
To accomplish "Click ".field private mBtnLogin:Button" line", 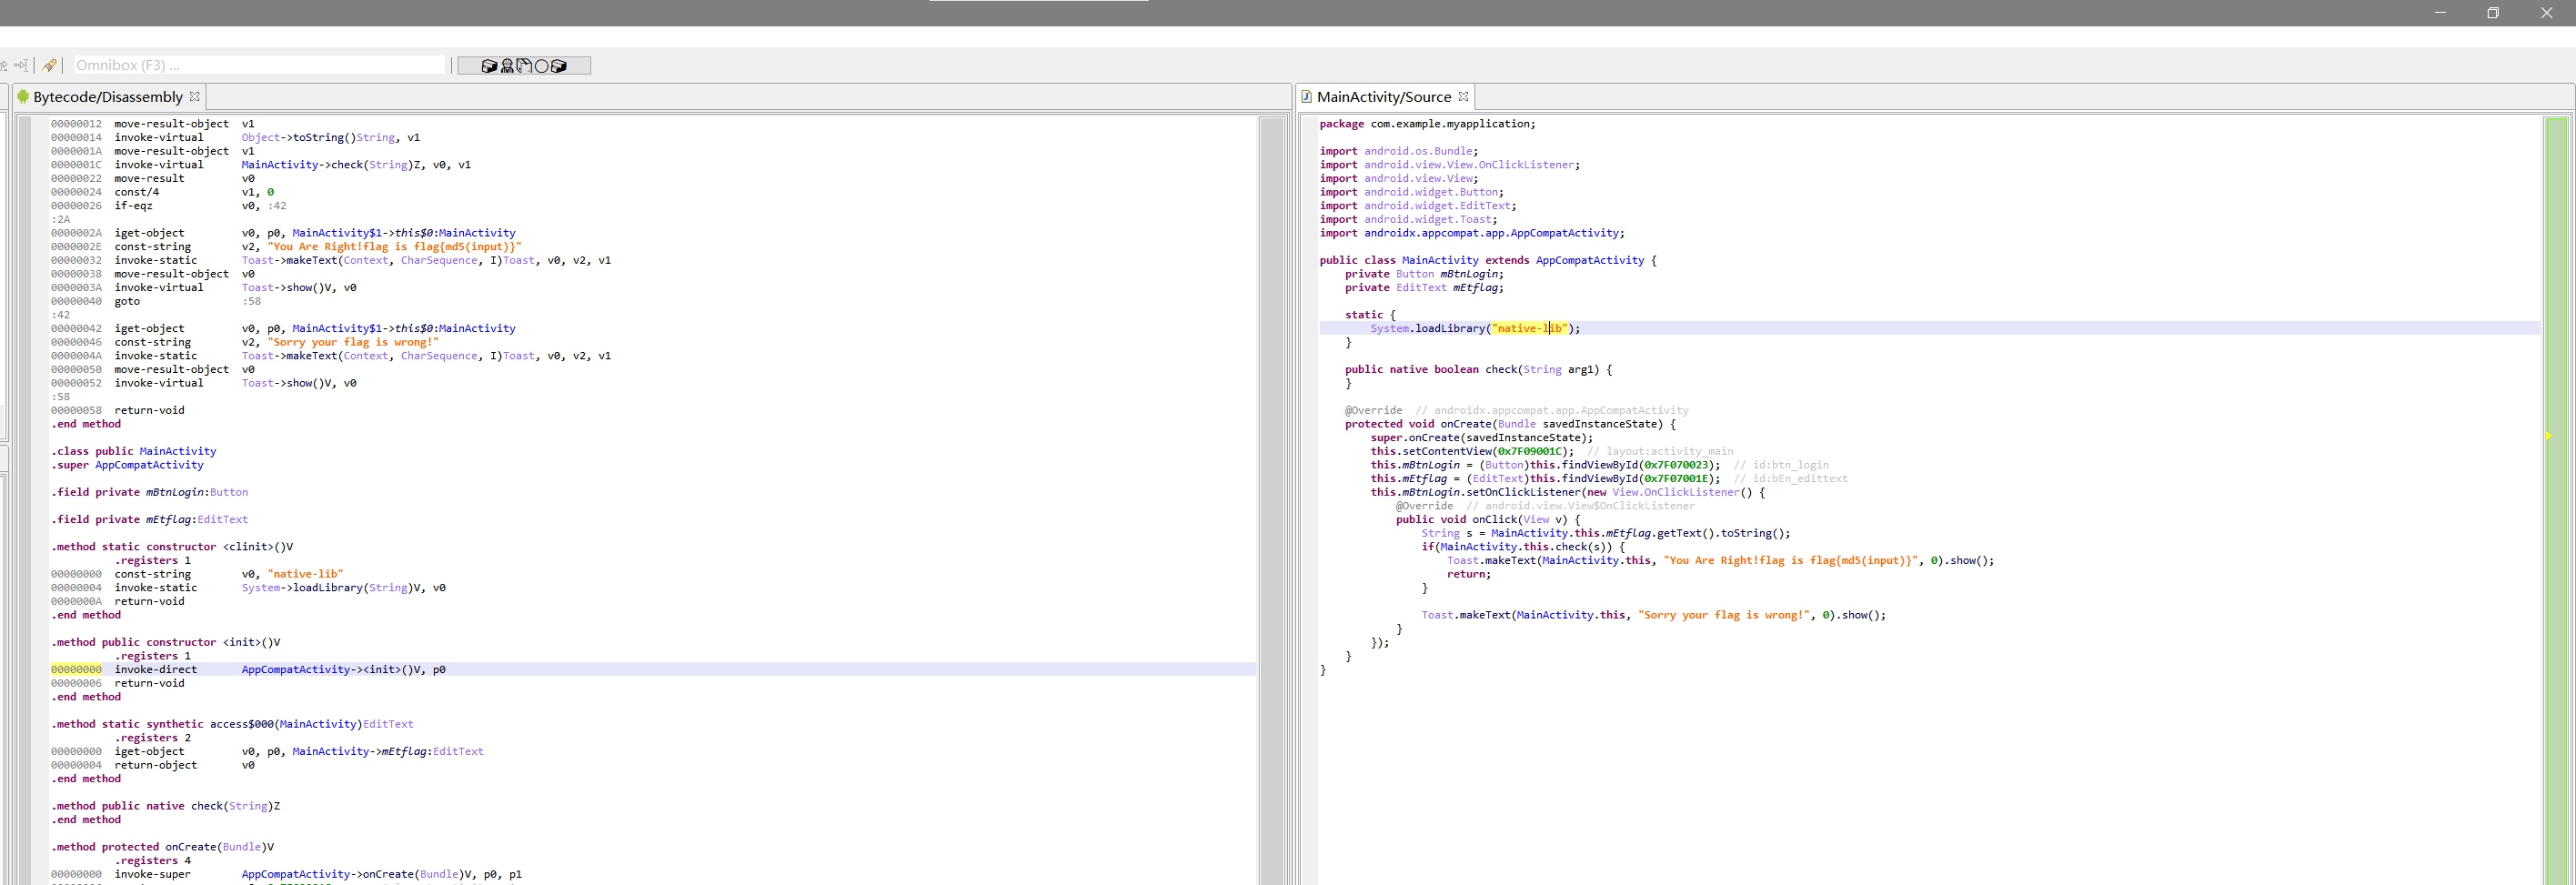I will click(x=150, y=492).
